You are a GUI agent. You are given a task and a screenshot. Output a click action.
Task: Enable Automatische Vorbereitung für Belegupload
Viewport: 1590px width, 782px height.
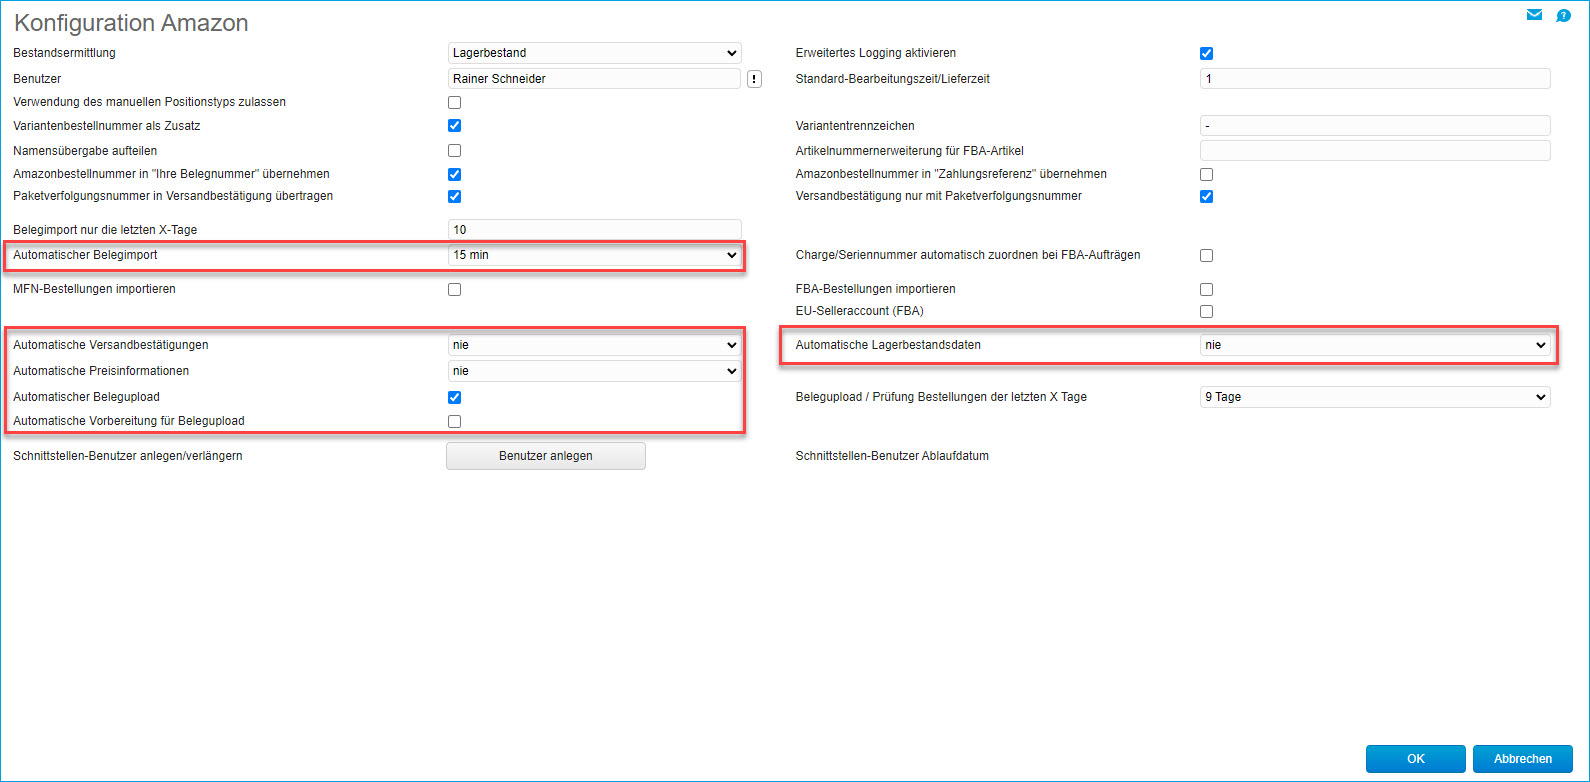point(455,421)
